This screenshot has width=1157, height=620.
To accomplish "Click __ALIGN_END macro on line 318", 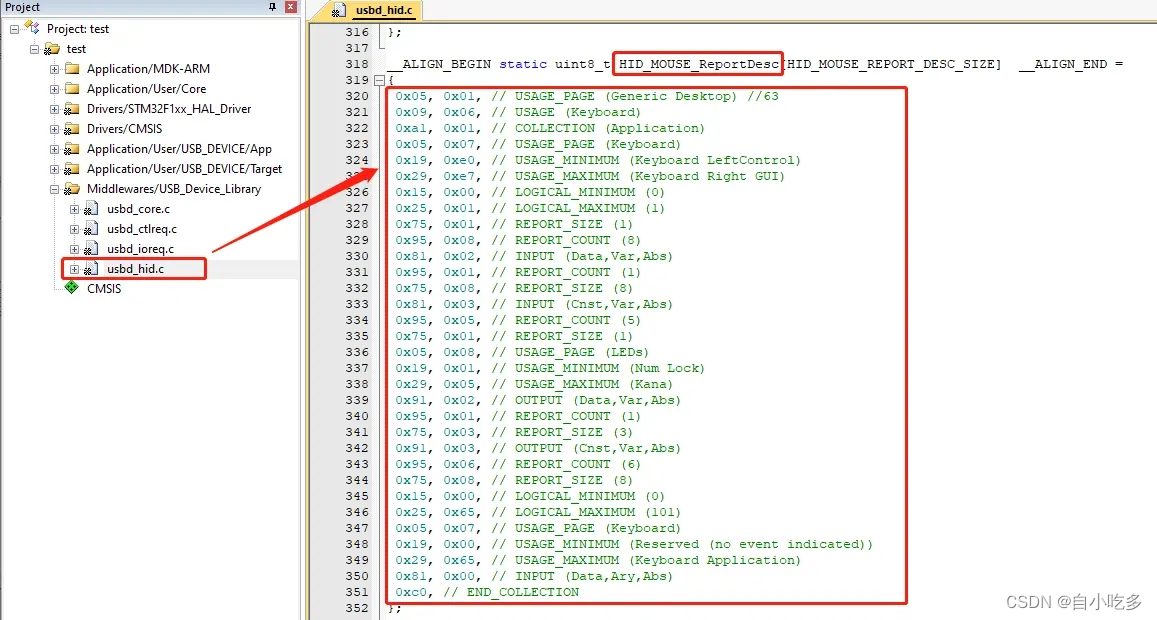I will coord(1063,64).
